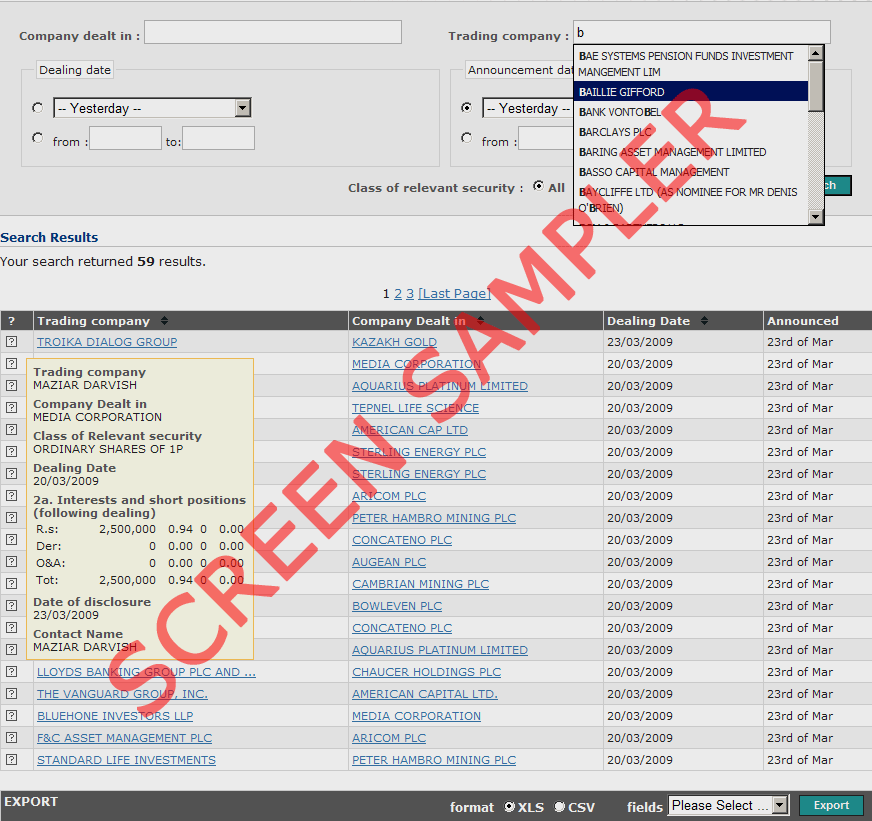This screenshot has height=821, width=872.
Task: Open CHAUCER HOLDINGS PLC link
Action: (x=427, y=672)
